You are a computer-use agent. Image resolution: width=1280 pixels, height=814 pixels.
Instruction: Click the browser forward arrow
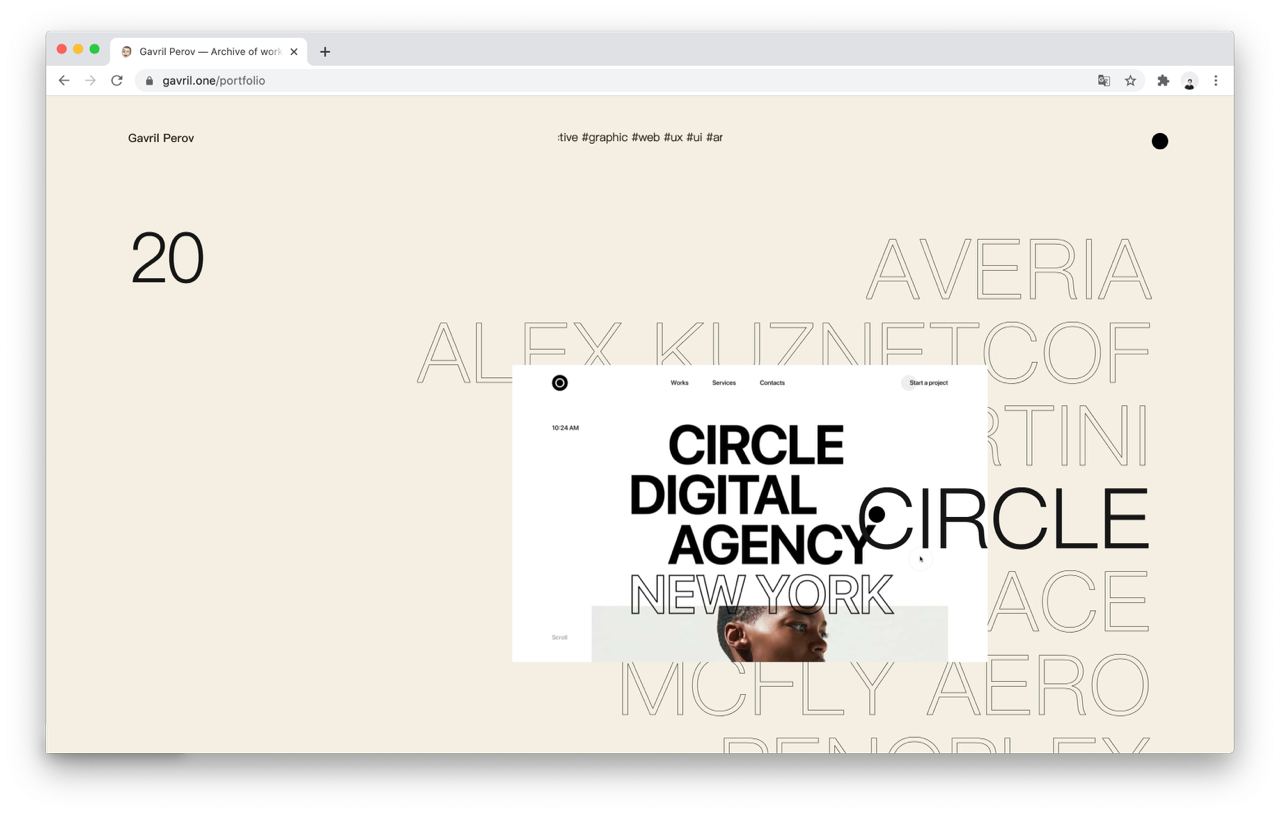90,81
